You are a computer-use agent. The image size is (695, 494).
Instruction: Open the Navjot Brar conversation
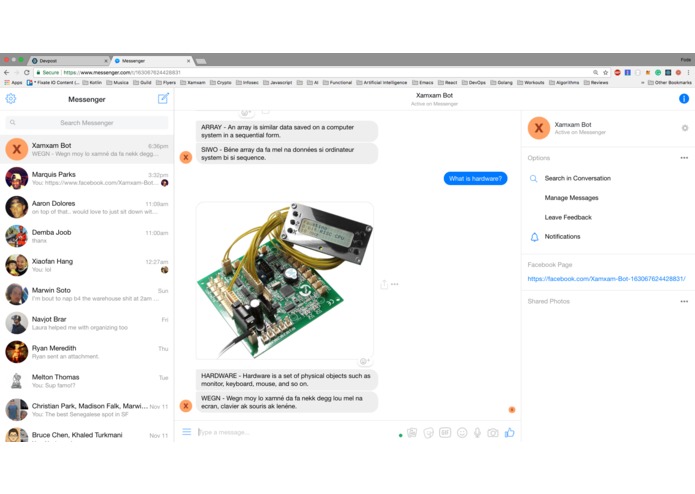(86, 323)
